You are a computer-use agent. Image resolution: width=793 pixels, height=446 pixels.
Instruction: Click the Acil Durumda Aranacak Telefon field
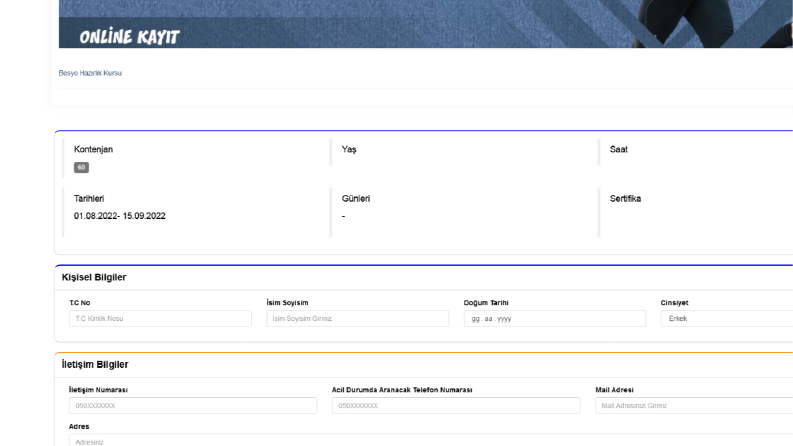pyautogui.click(x=456, y=406)
